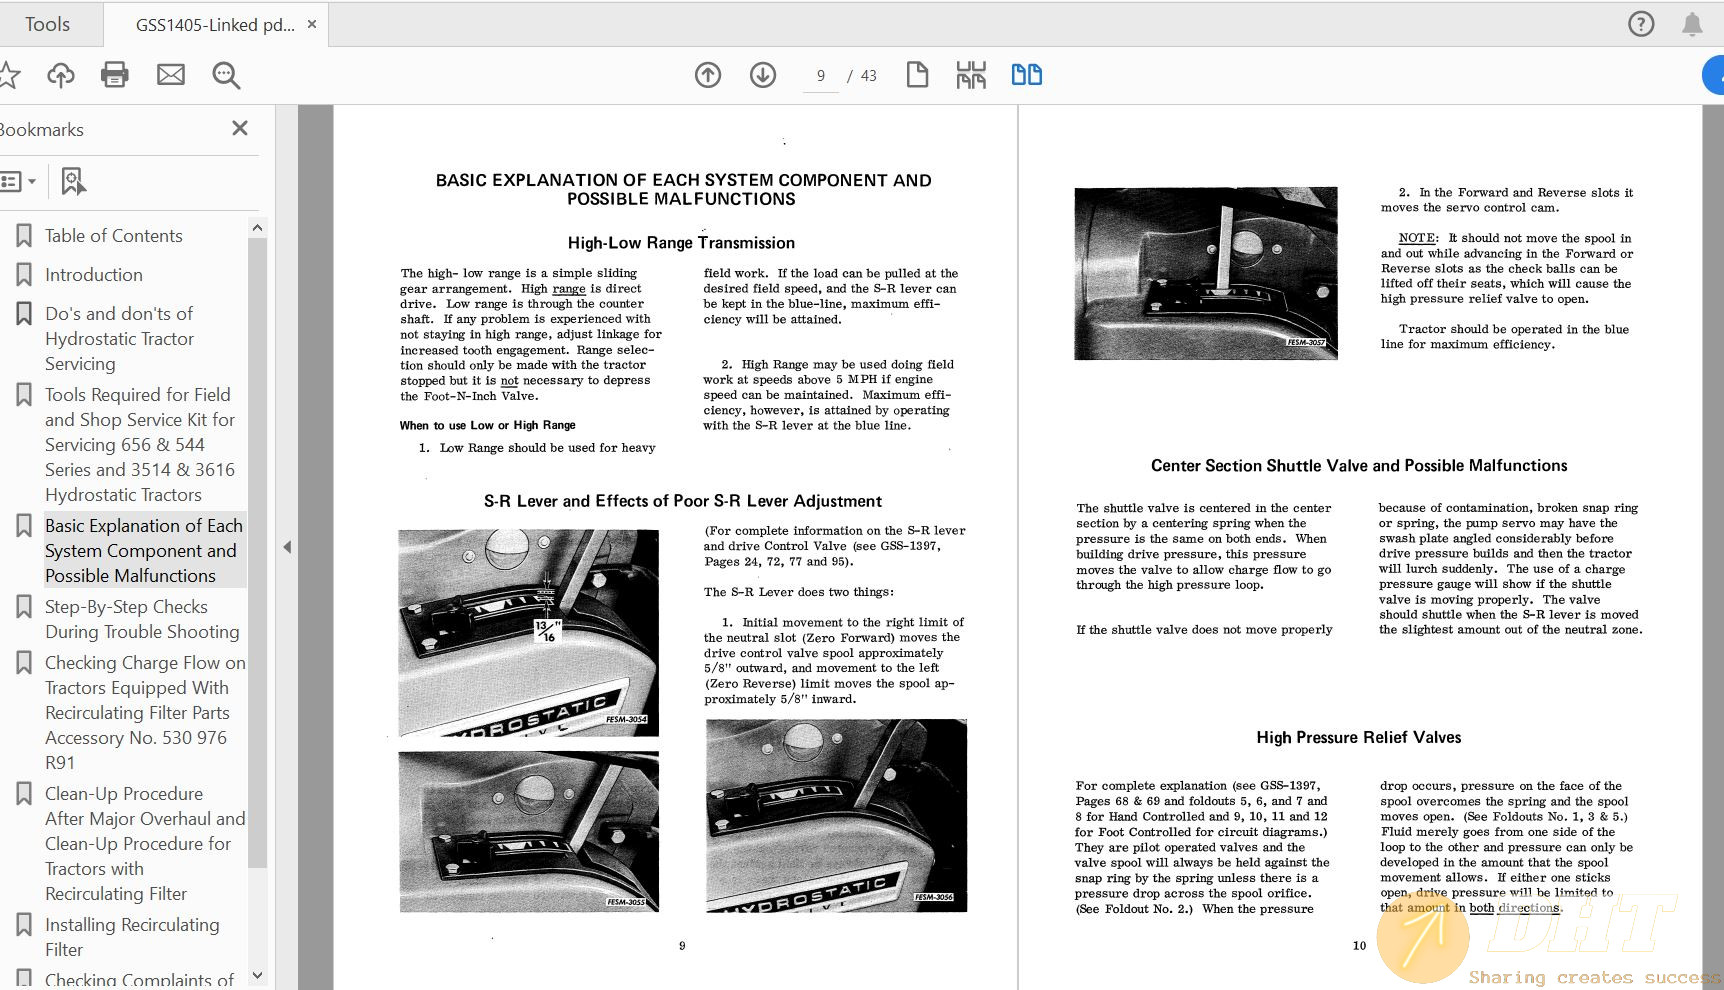
Task: Collapse the Bookmarks navigation pane
Action: (x=239, y=128)
